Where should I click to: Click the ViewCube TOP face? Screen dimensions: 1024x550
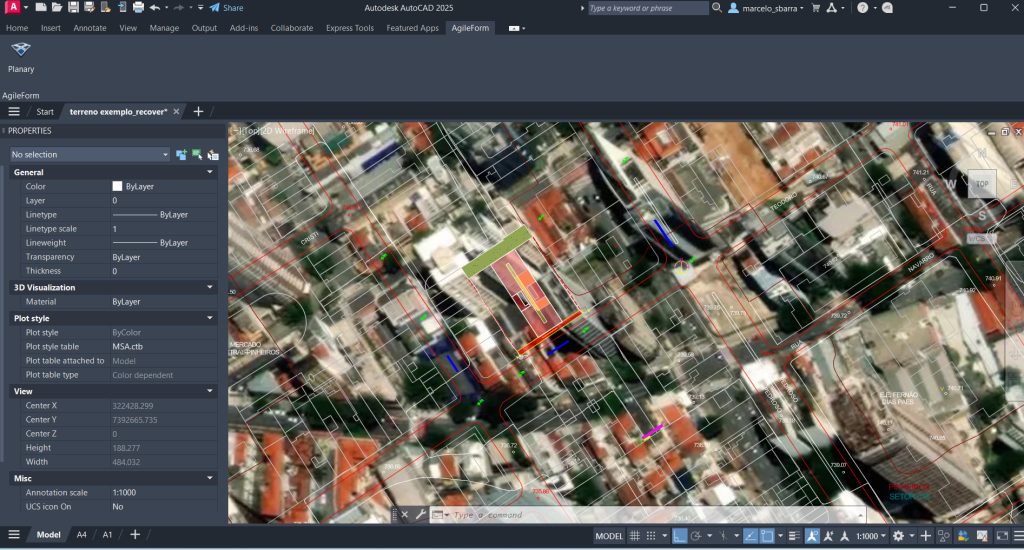tap(982, 184)
